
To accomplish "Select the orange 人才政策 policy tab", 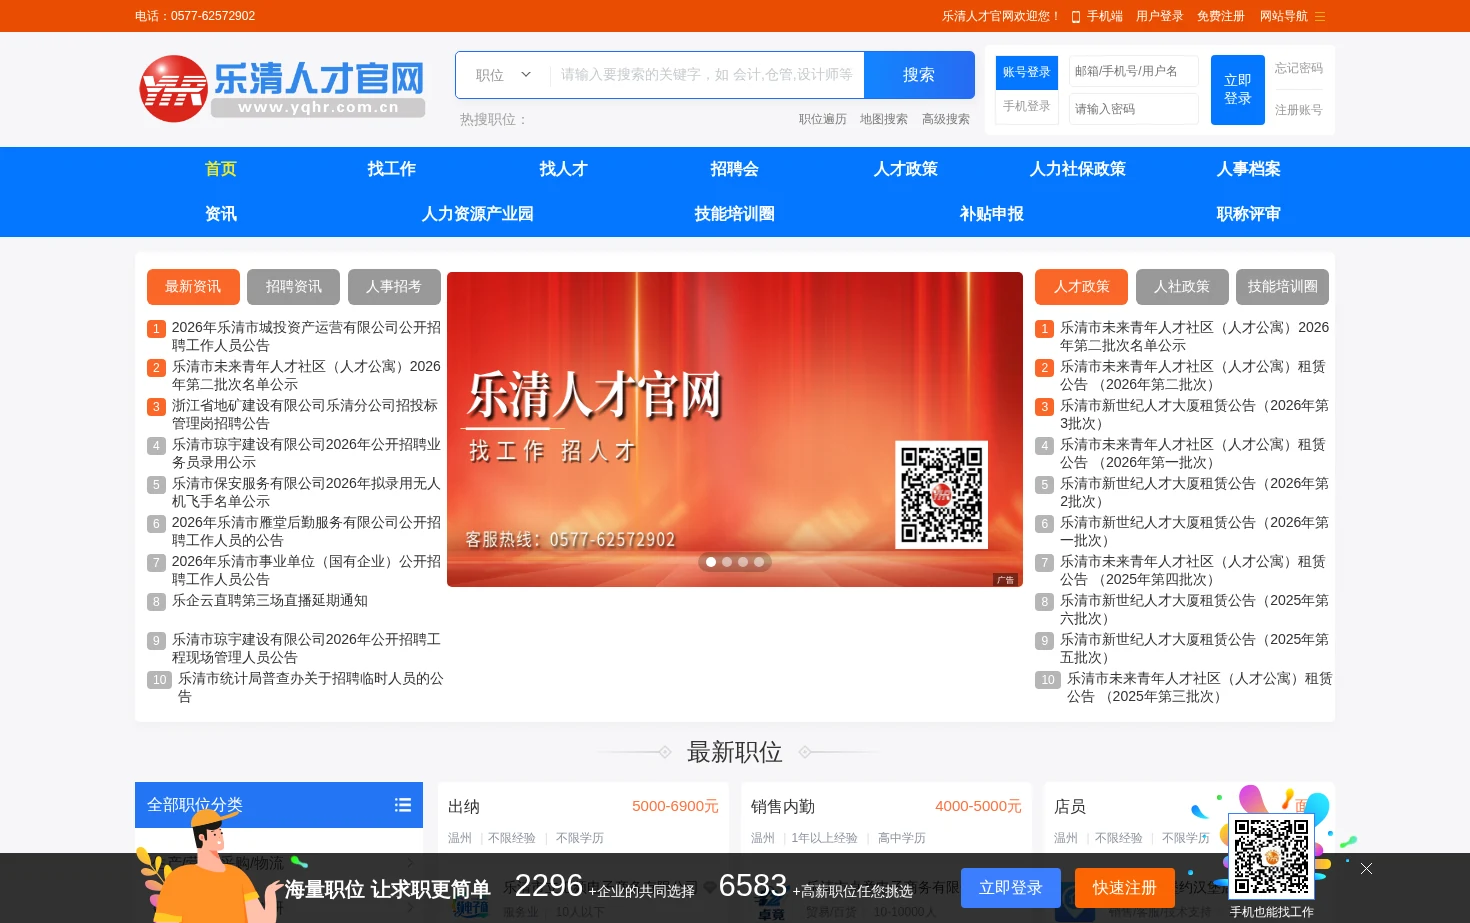I will (x=1082, y=287).
